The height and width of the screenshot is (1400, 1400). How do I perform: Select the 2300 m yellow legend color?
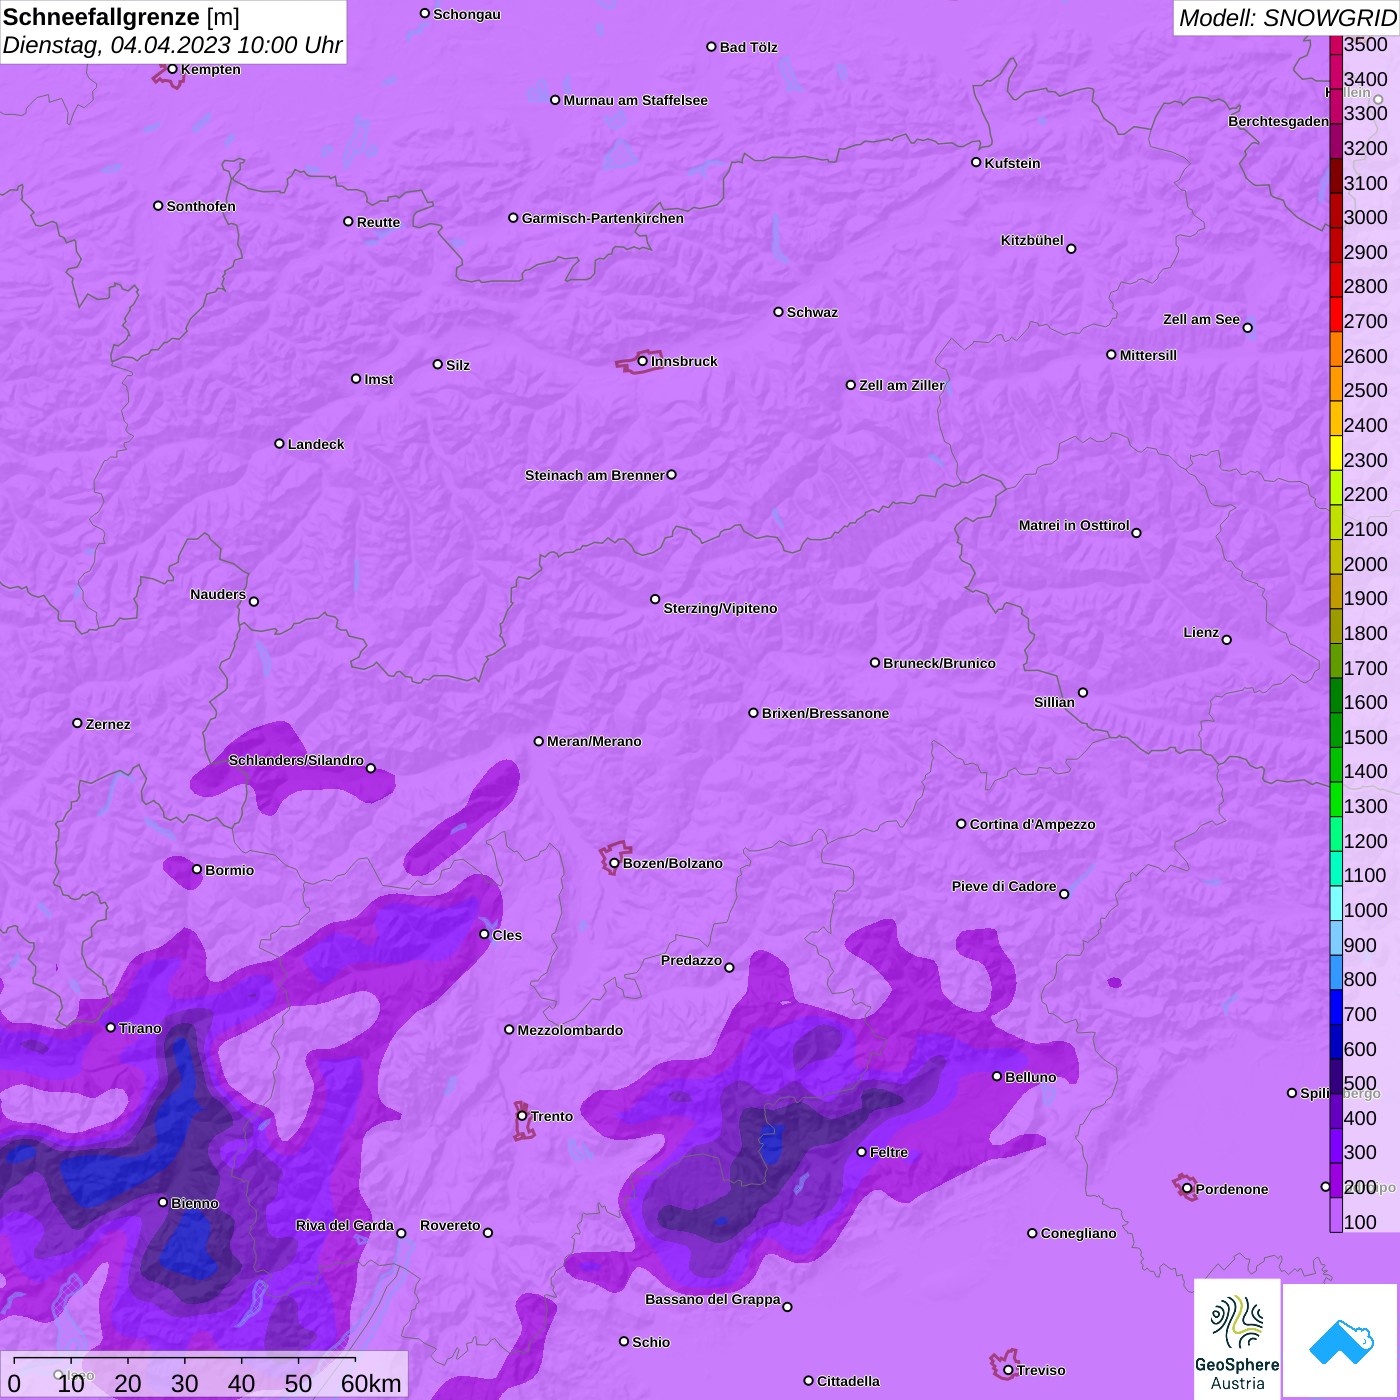1336,452
